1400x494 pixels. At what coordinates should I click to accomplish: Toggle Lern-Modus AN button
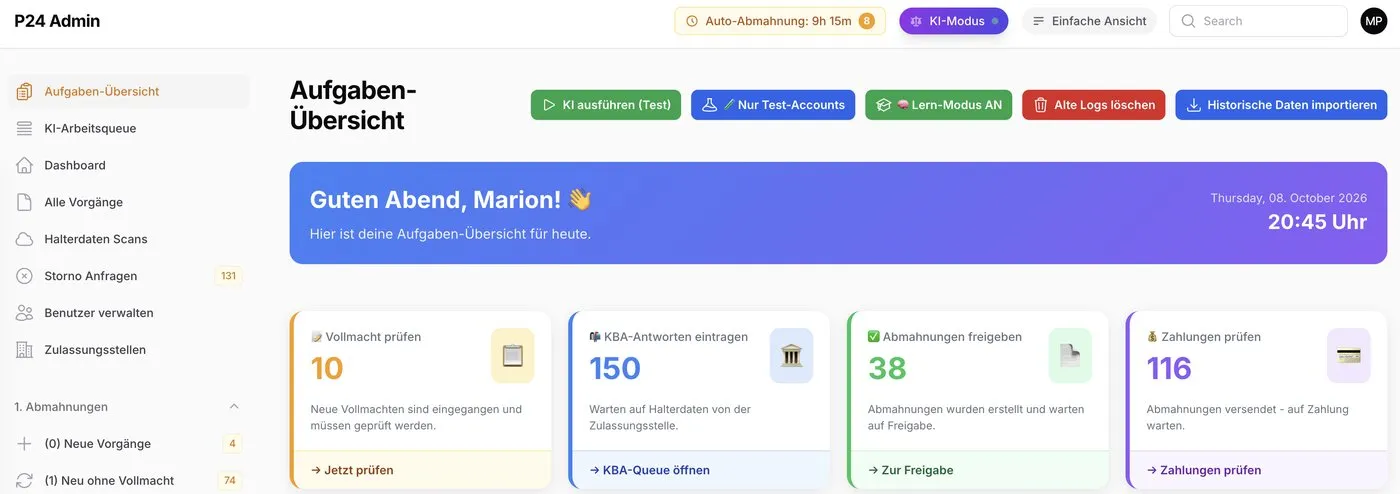939,105
